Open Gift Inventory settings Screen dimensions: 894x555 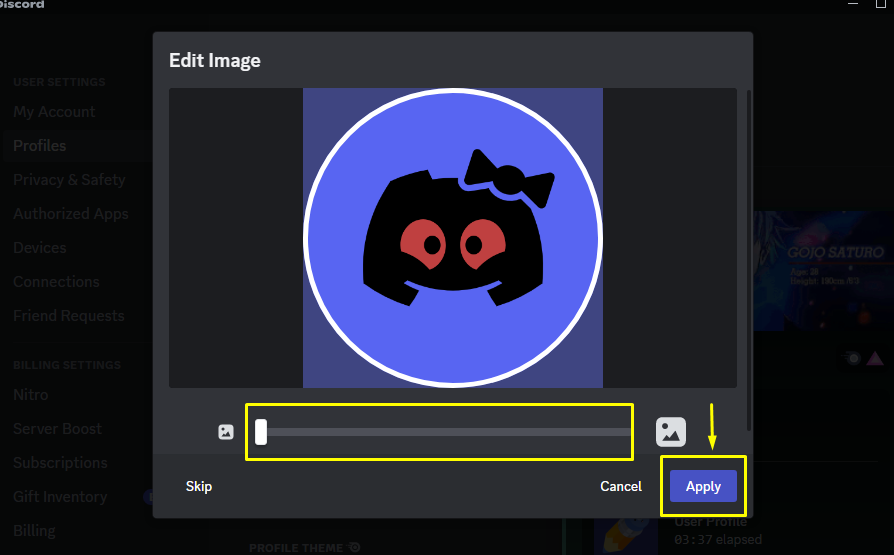(x=60, y=496)
